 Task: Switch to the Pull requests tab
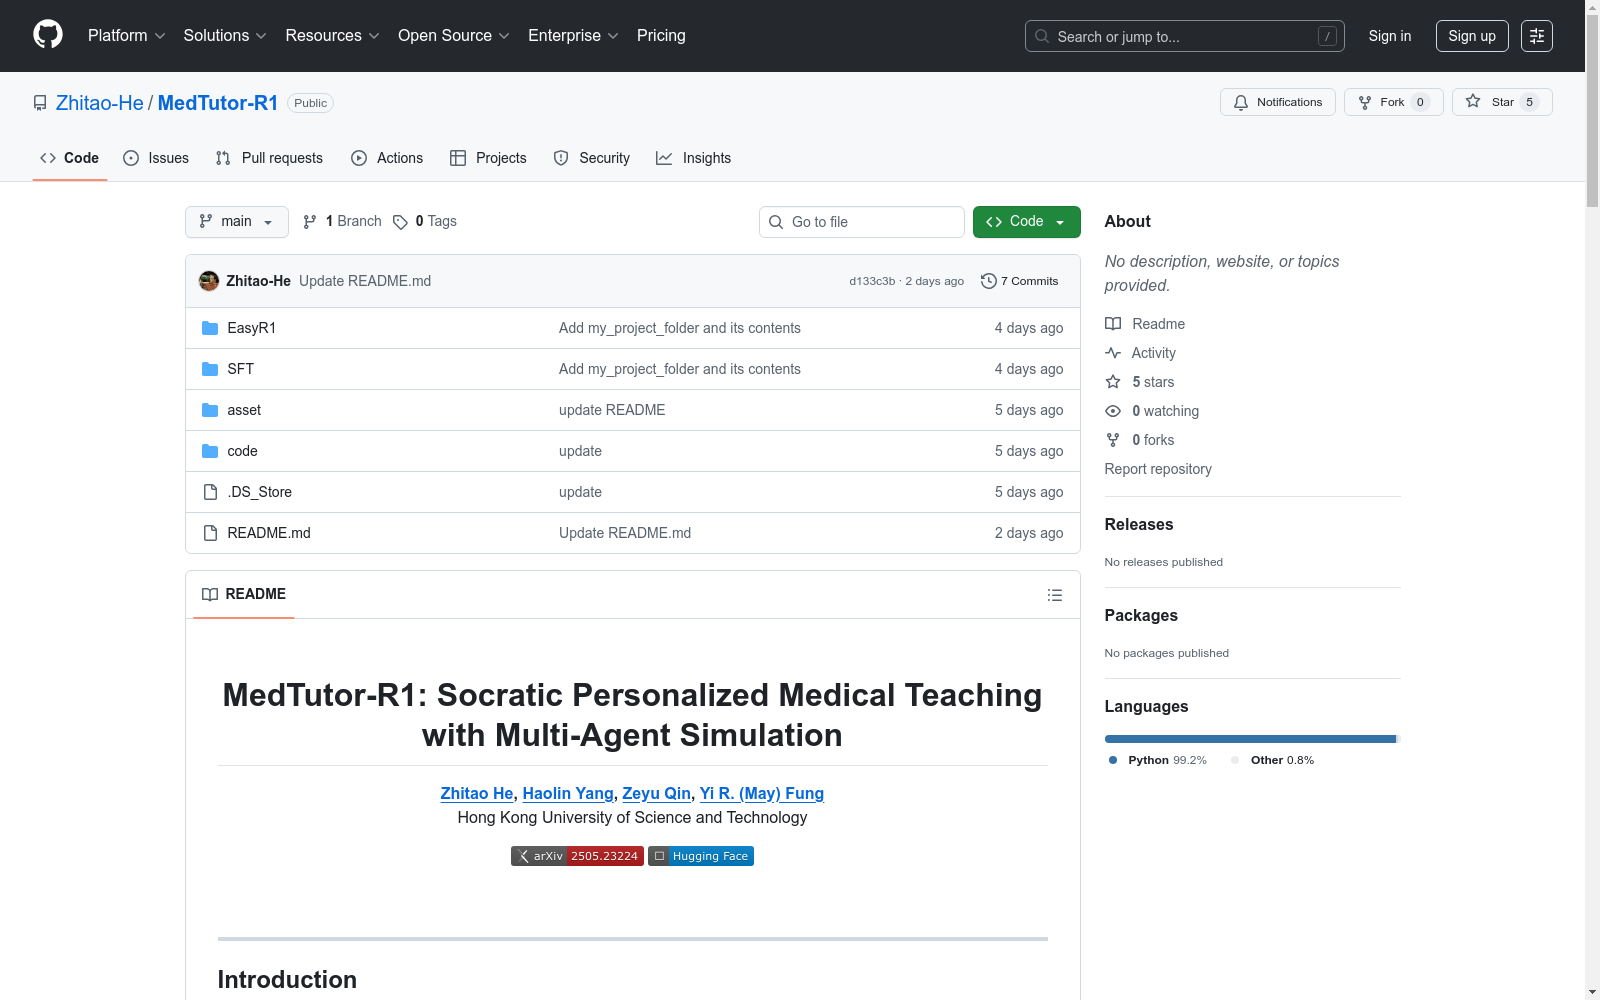(269, 158)
